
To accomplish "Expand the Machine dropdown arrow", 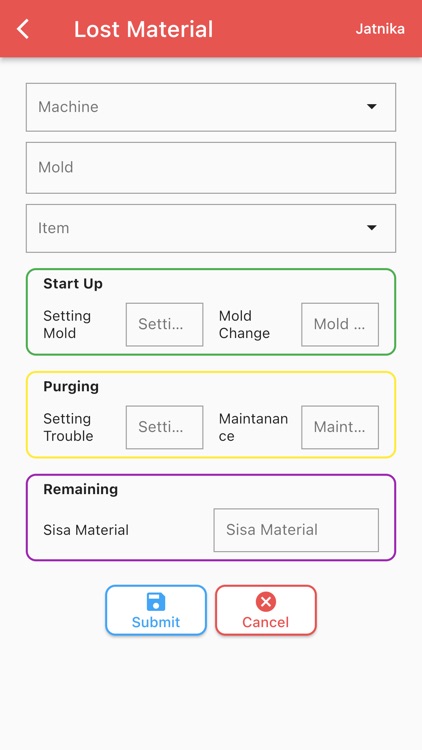I will (372, 107).
